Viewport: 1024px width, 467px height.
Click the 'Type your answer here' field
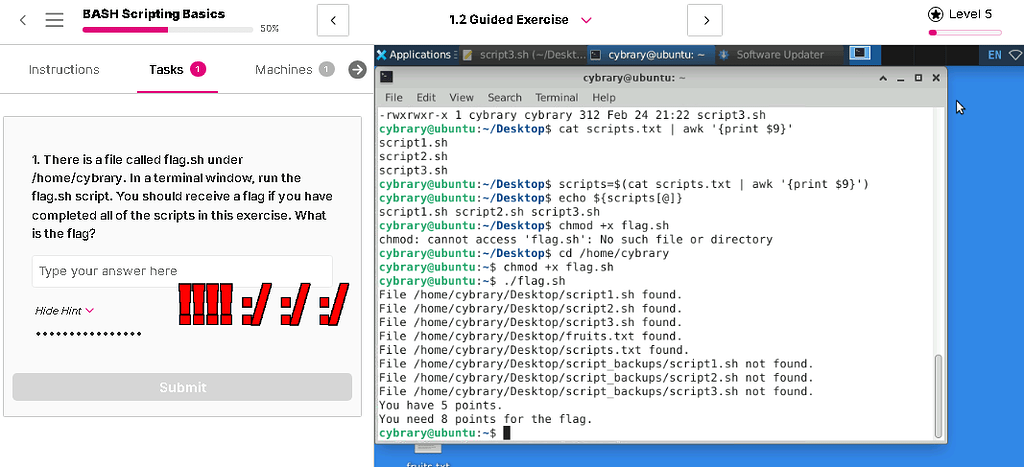pyautogui.click(x=182, y=271)
